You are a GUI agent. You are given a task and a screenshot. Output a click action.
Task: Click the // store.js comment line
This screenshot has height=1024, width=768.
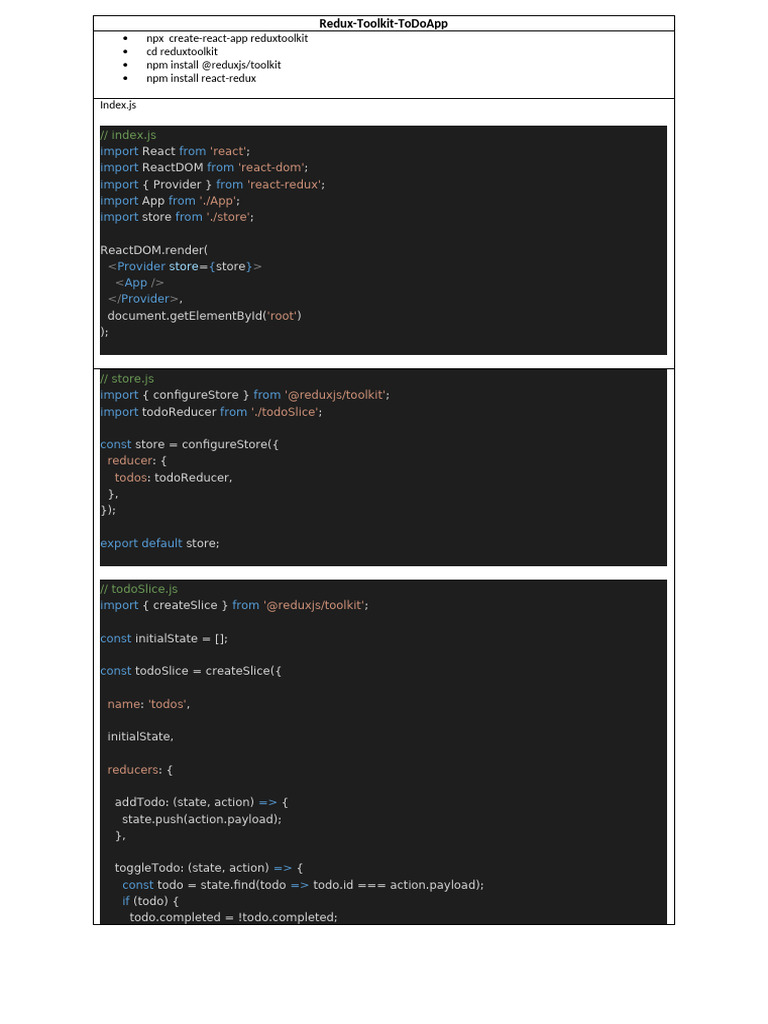pyautogui.click(x=128, y=379)
